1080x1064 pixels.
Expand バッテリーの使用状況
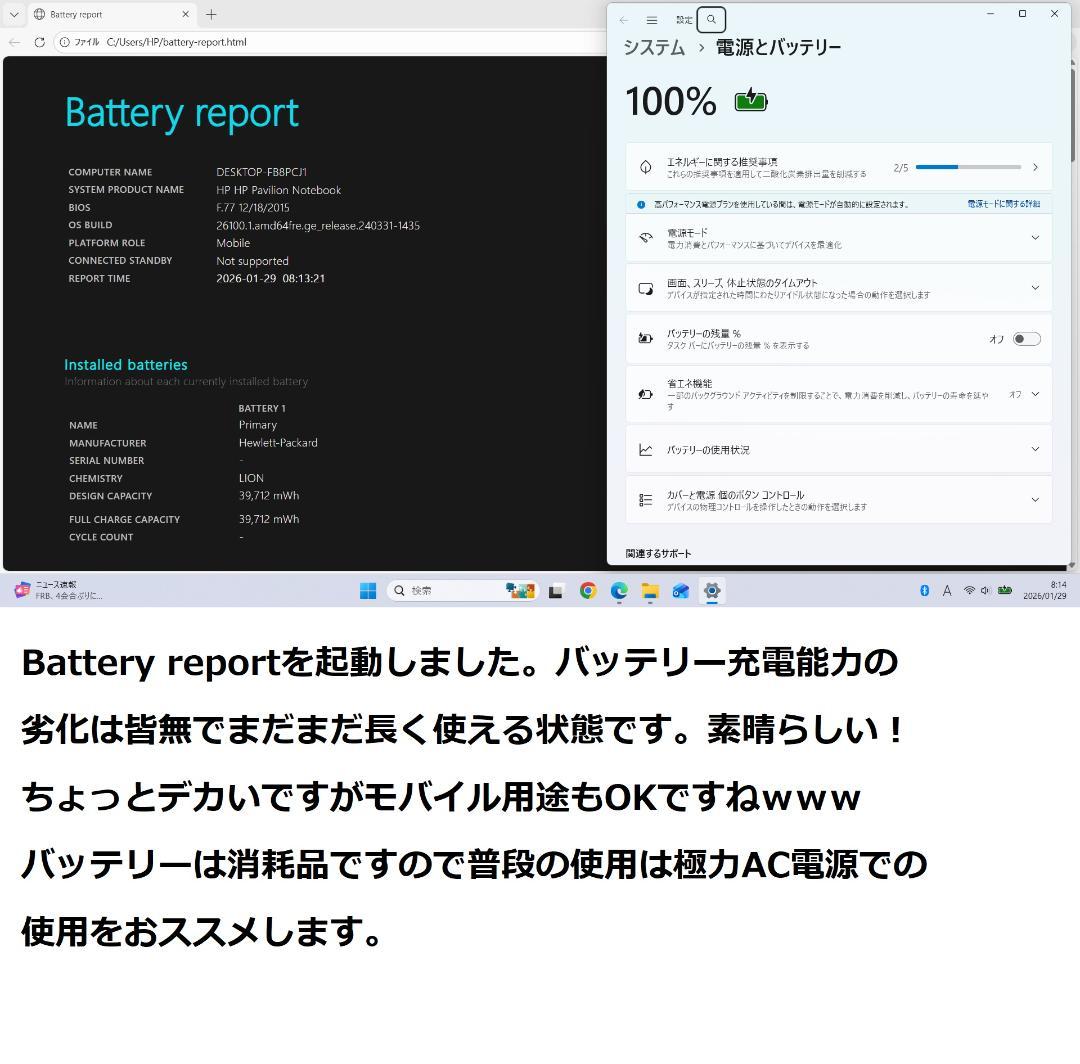pyautogui.click(x=1035, y=449)
